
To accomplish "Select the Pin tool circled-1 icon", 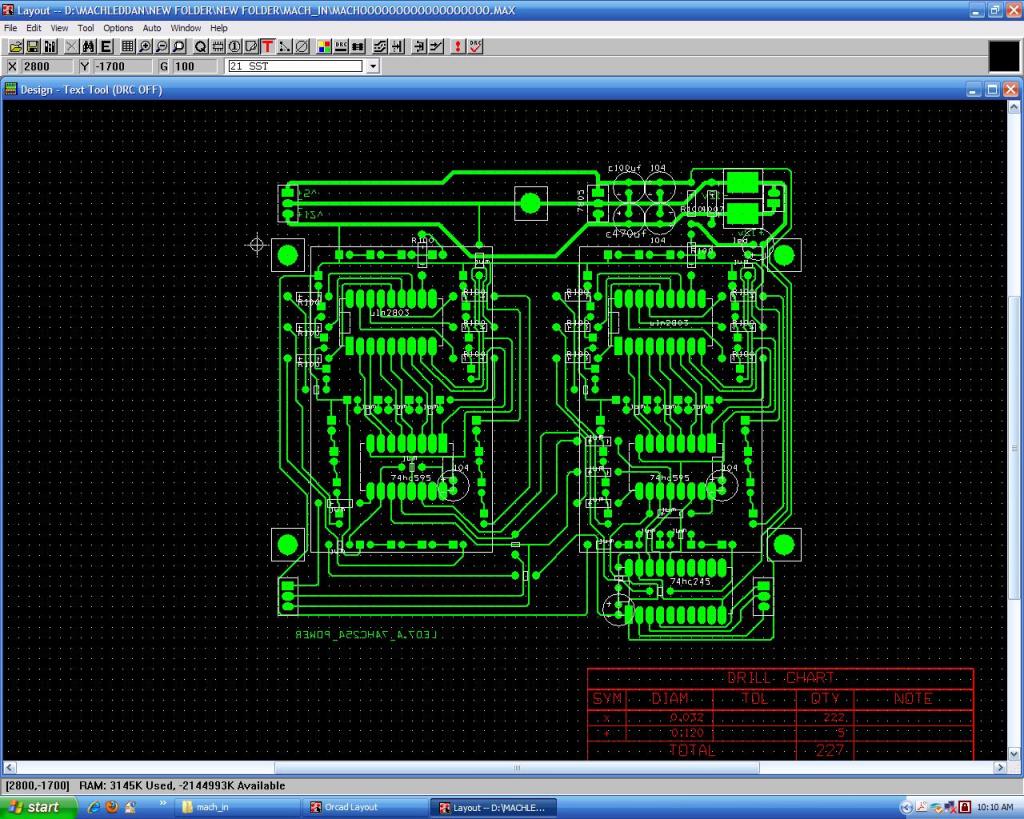I will [x=234, y=46].
